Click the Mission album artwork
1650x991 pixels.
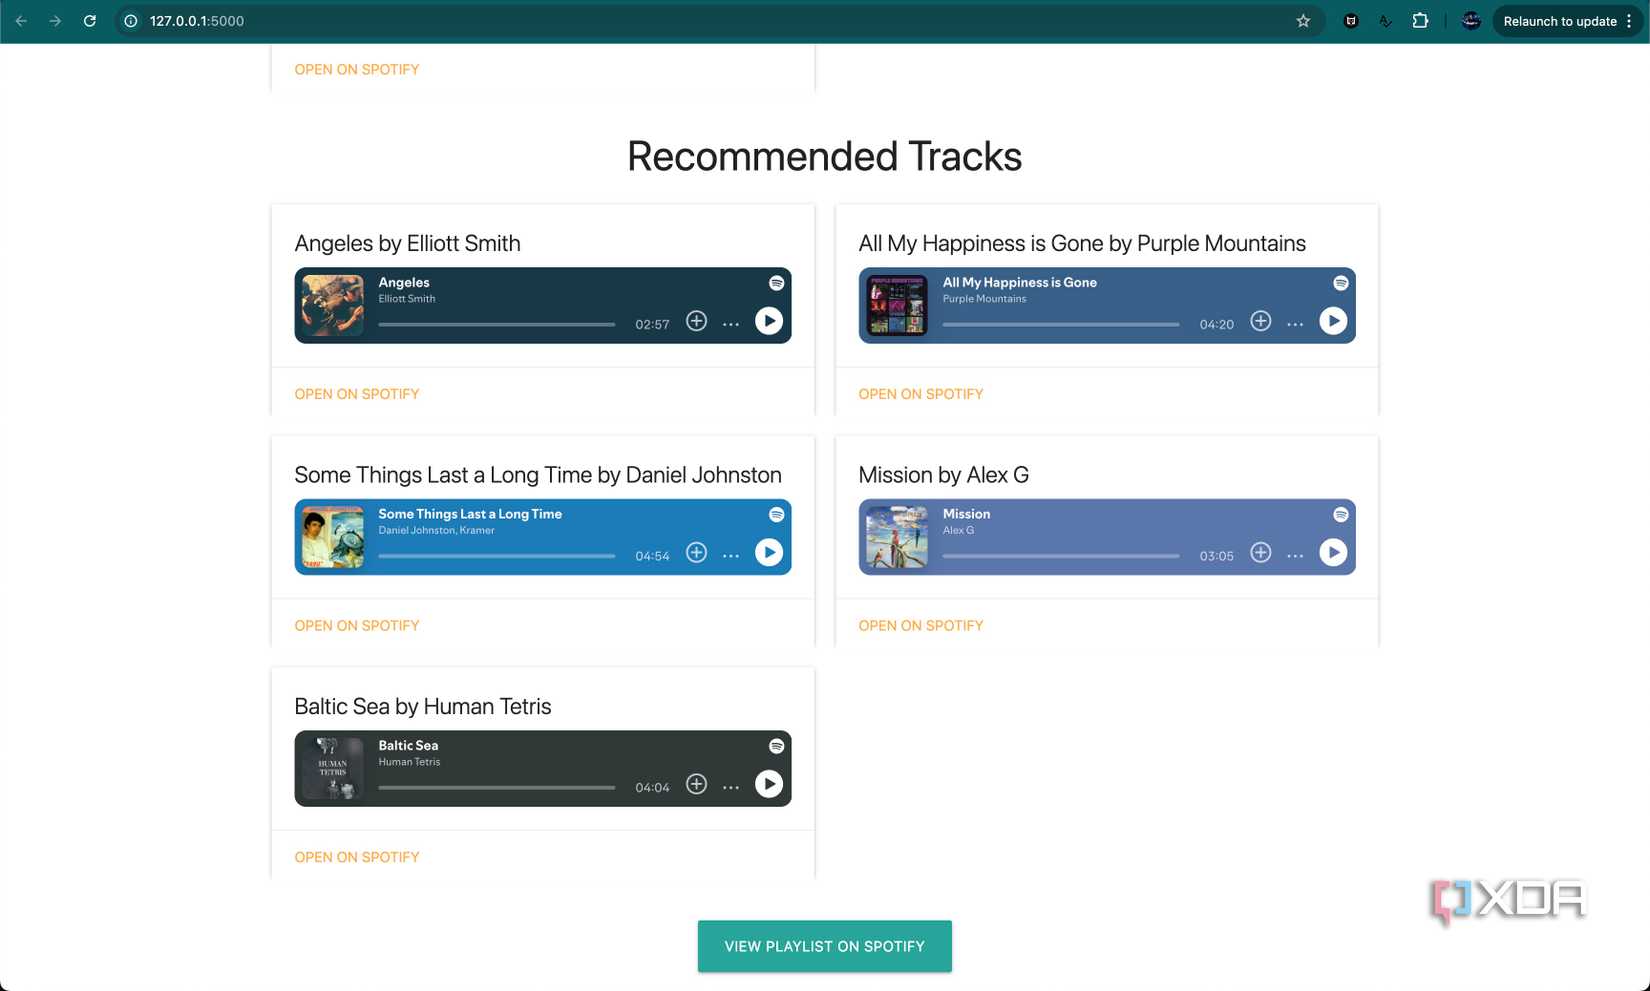point(897,537)
